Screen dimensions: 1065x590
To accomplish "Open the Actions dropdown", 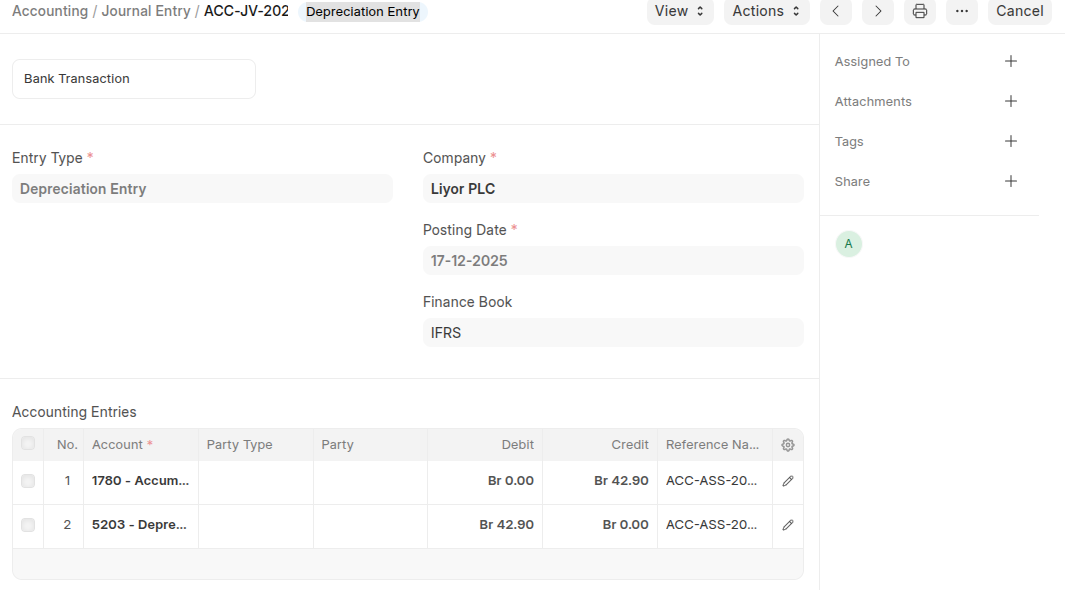I will pos(766,11).
